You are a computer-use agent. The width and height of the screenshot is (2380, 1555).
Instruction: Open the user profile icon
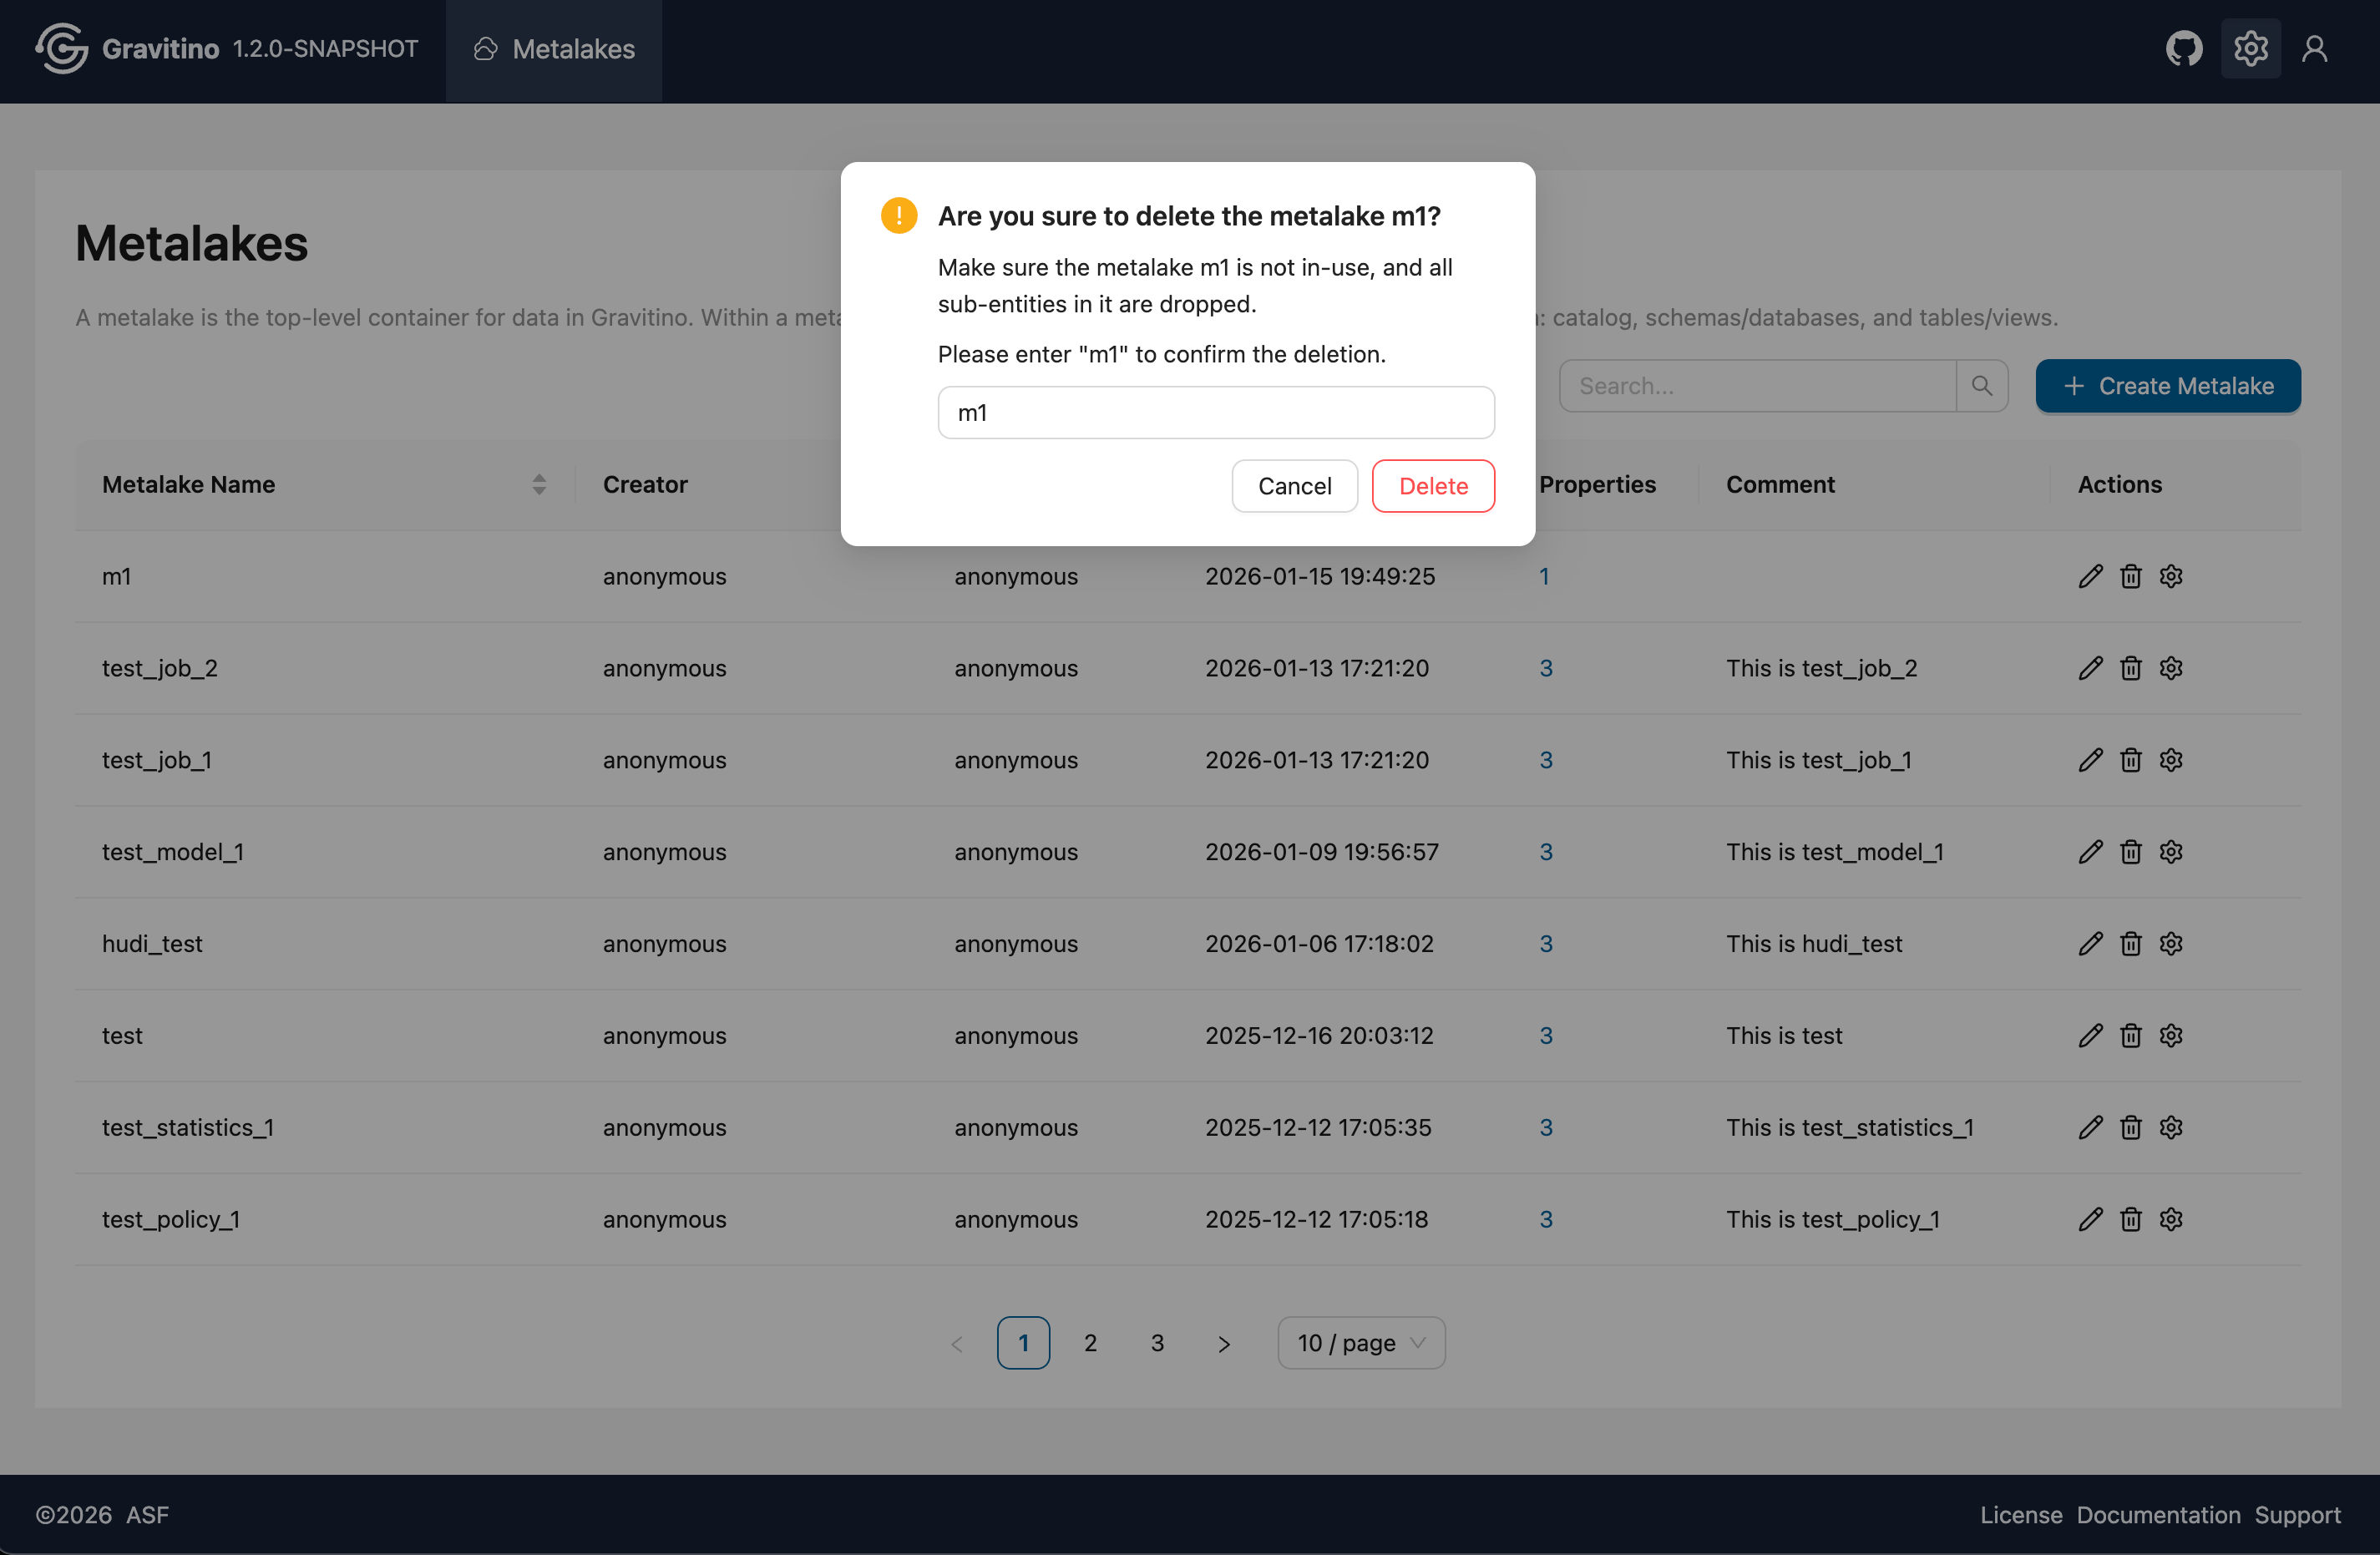pyautogui.click(x=2314, y=48)
